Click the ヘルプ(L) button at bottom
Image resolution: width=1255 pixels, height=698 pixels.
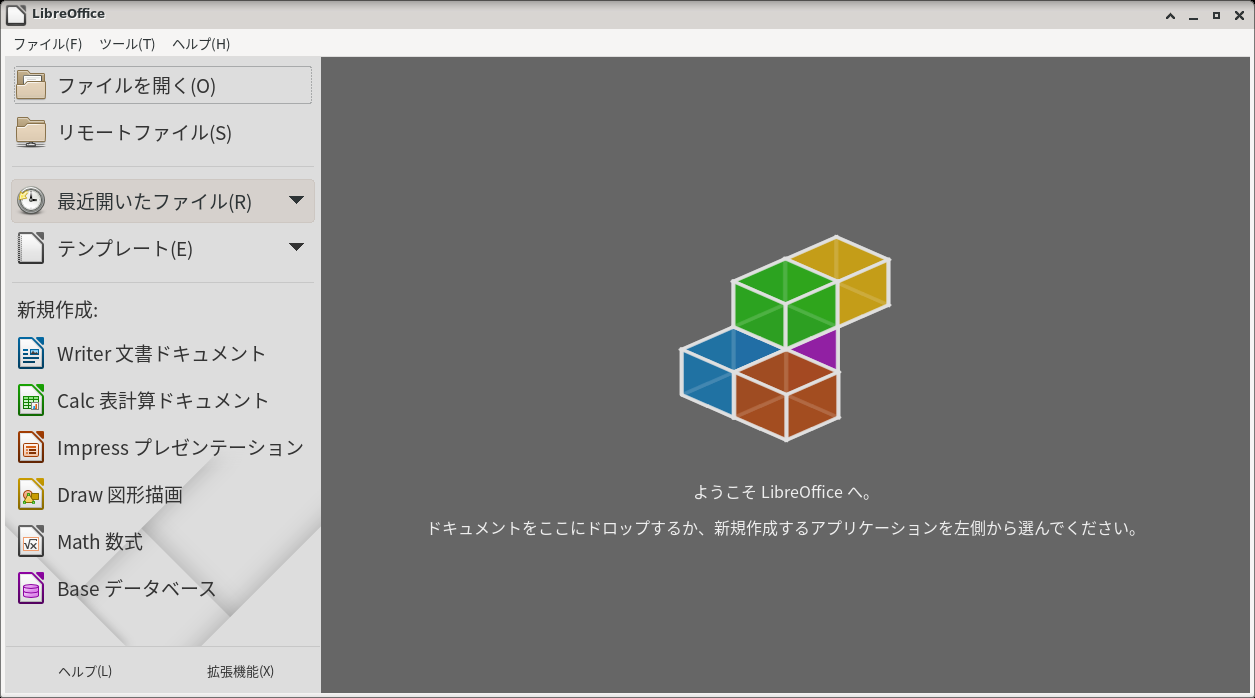click(85, 672)
